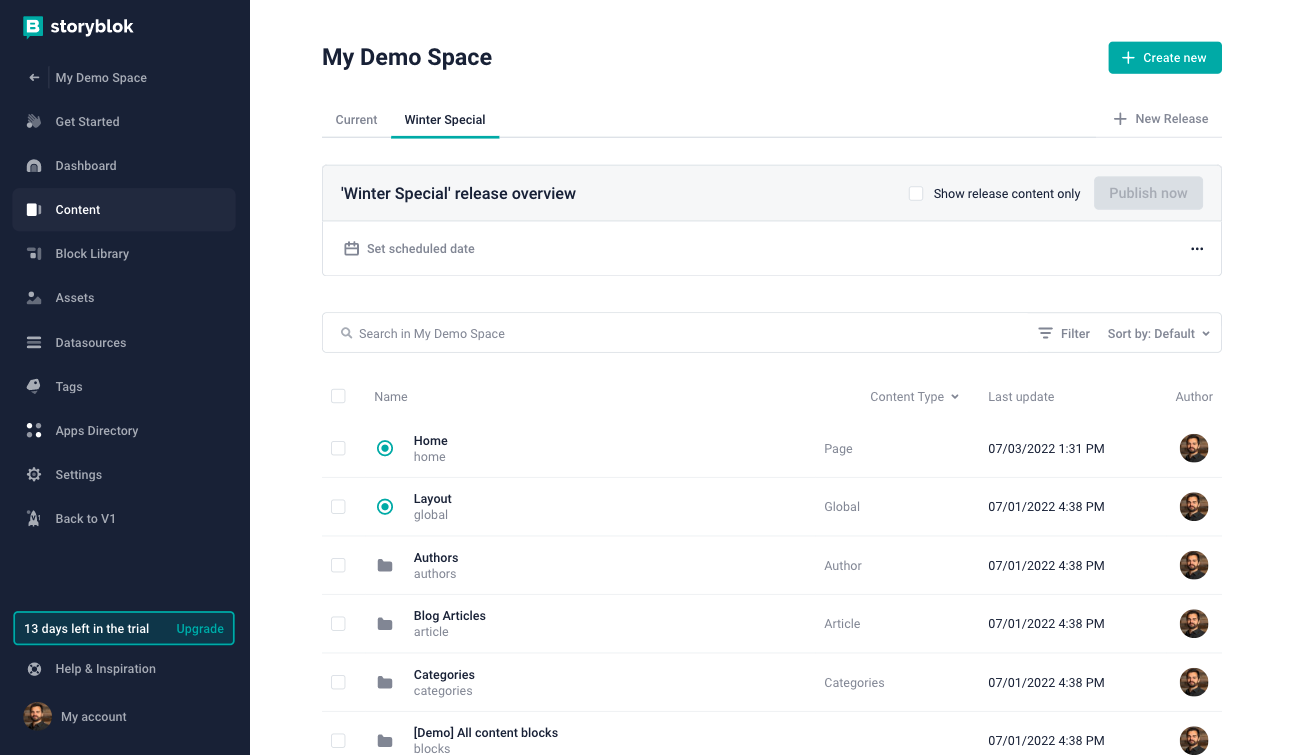The height and width of the screenshot is (755, 1292).
Task: Switch to the Current tab
Action: pos(356,119)
